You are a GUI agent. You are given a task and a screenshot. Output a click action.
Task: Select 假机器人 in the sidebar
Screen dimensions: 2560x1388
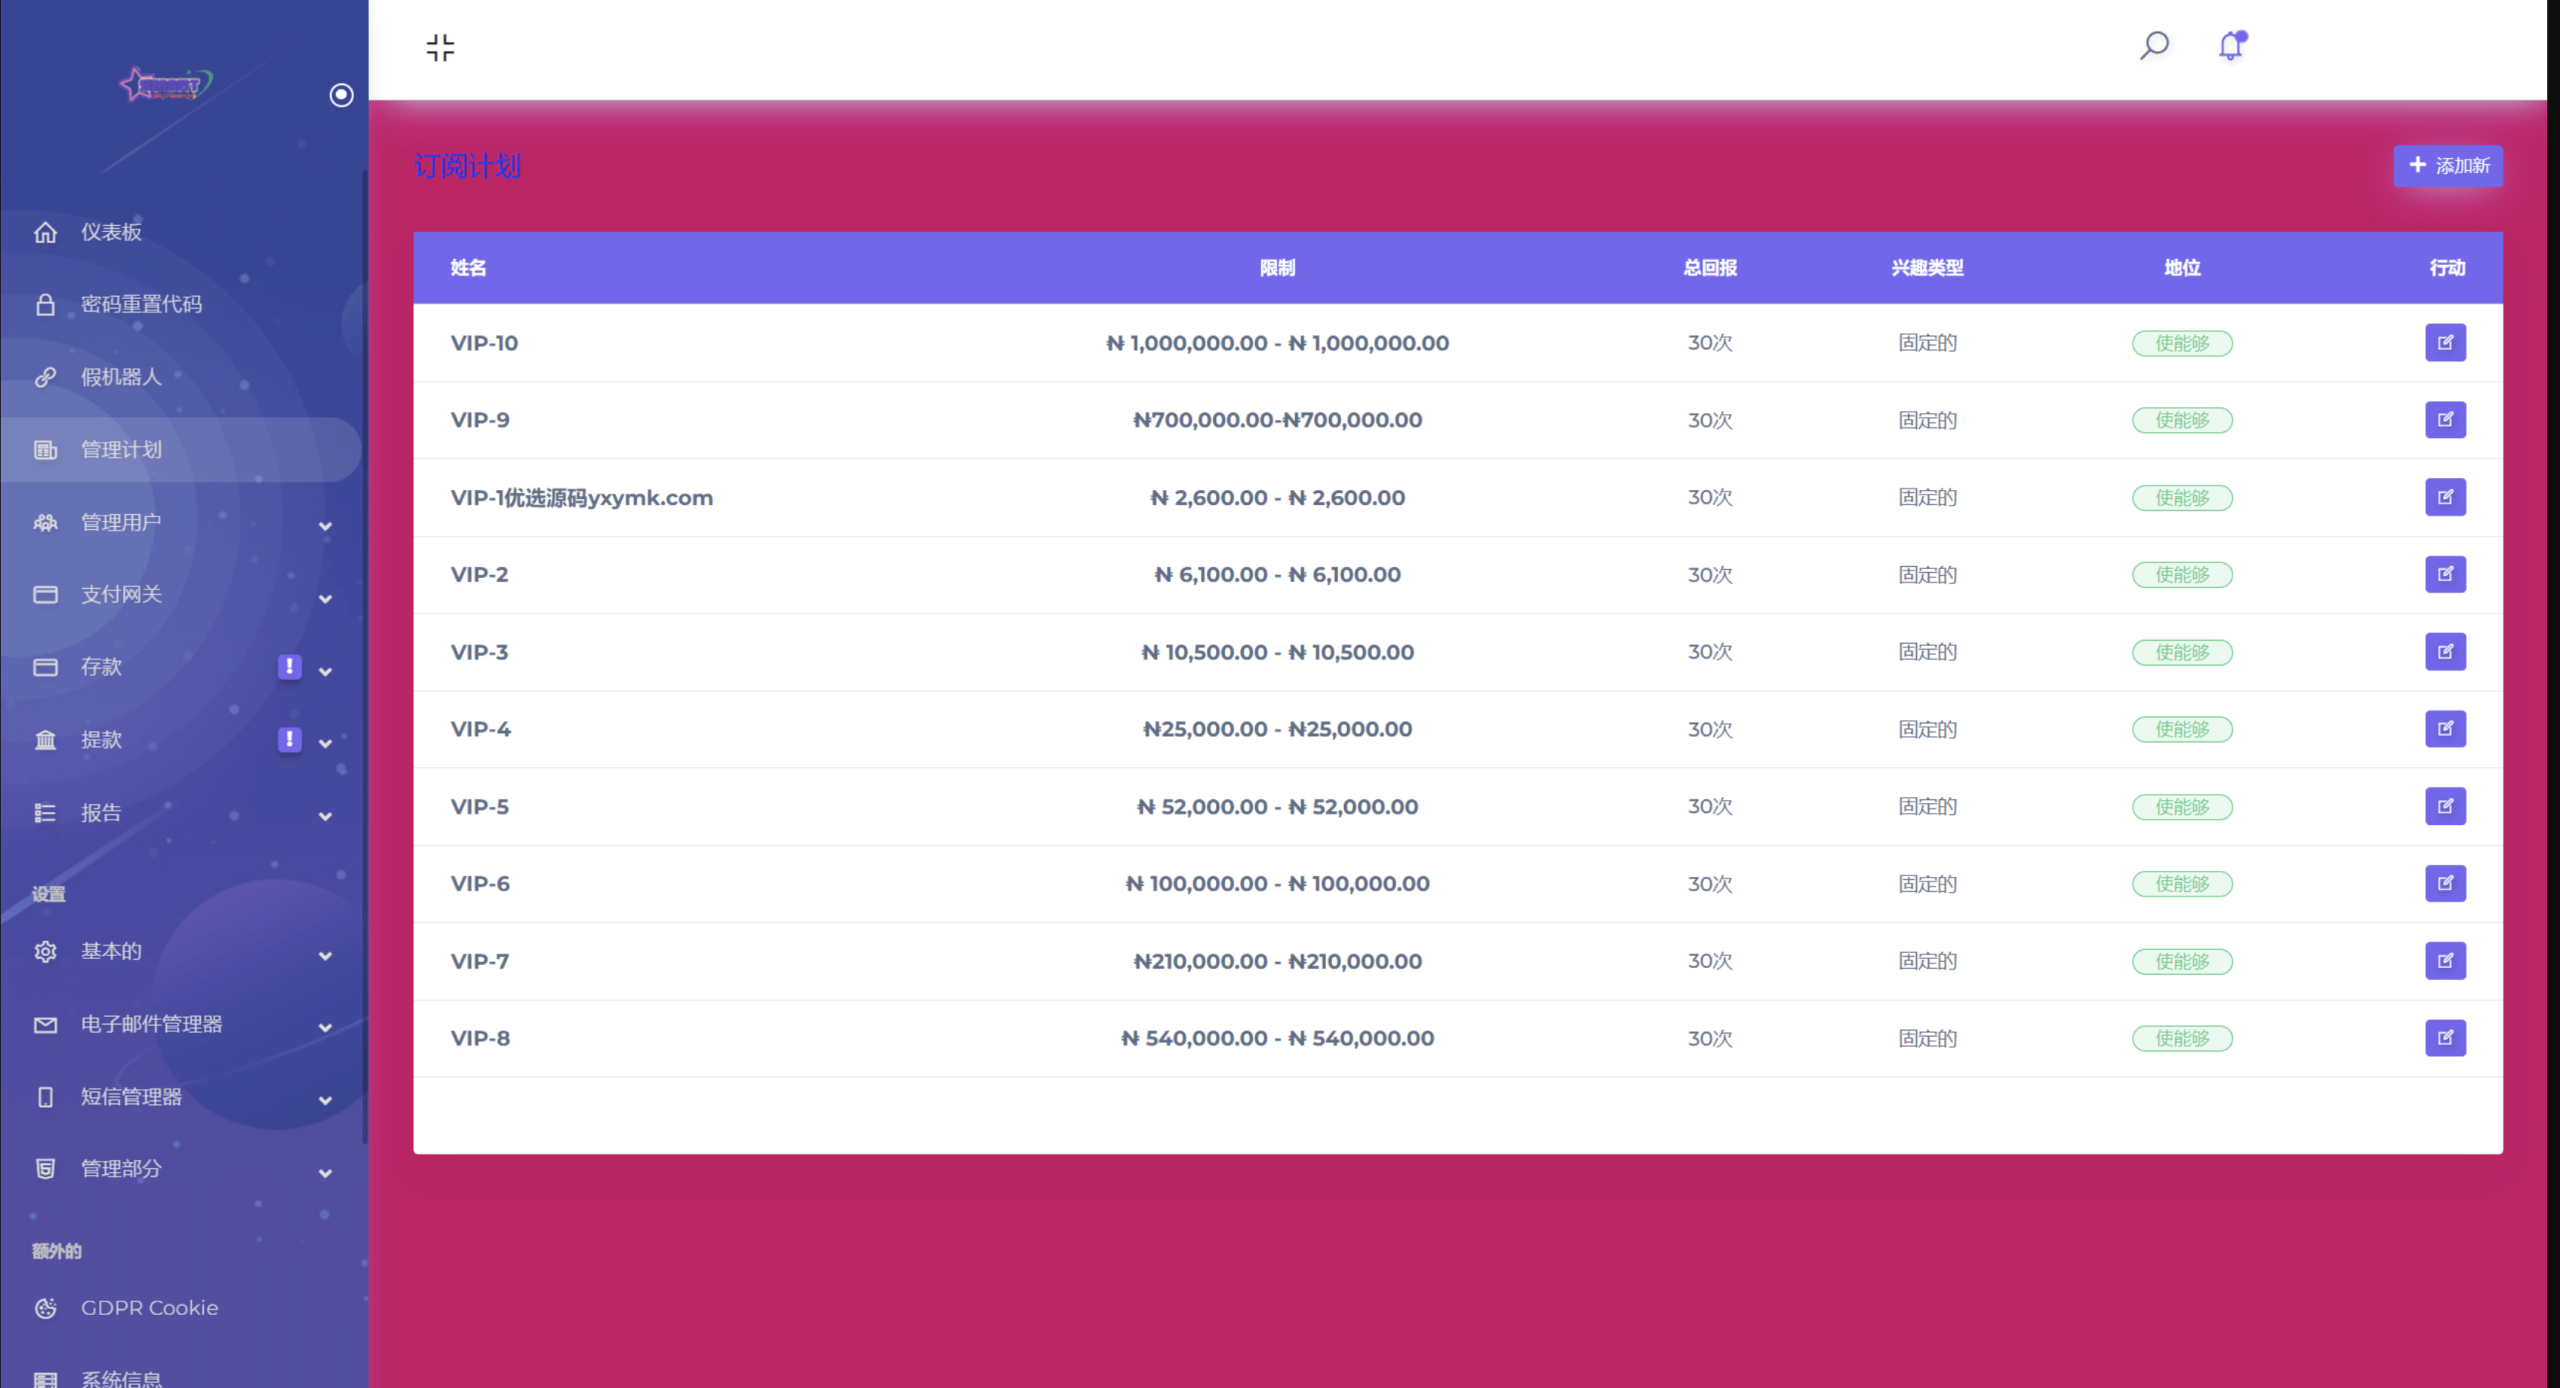[x=120, y=377]
